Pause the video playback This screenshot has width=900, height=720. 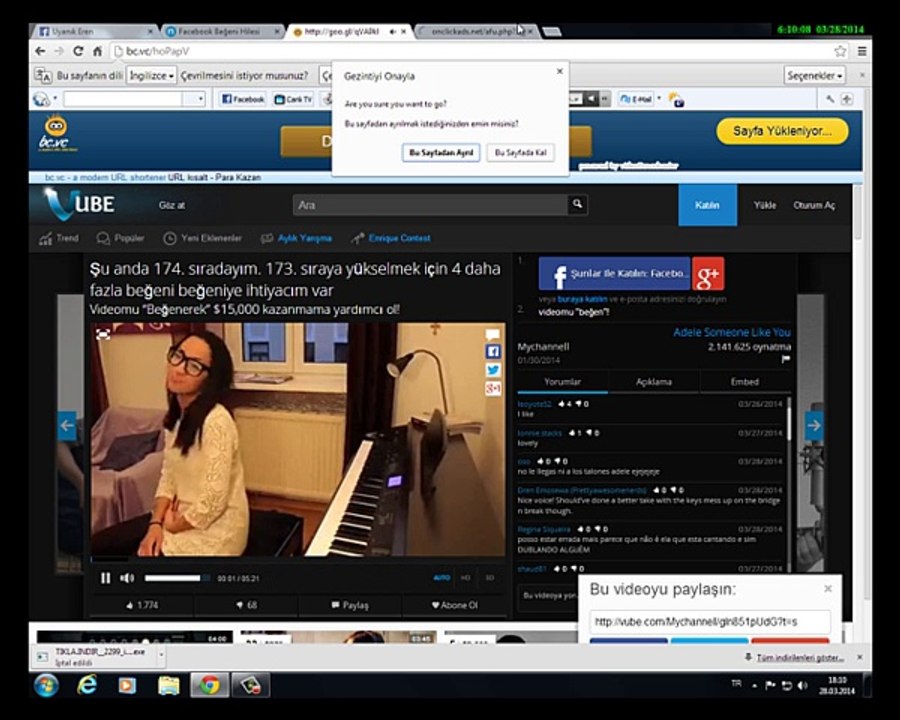[x=106, y=578]
